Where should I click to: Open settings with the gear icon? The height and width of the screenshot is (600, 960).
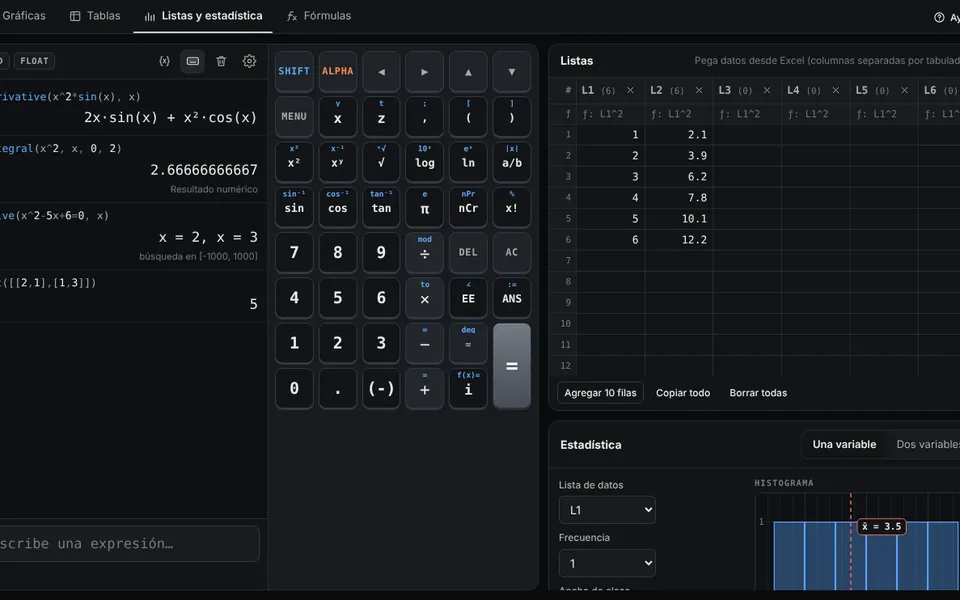249,61
